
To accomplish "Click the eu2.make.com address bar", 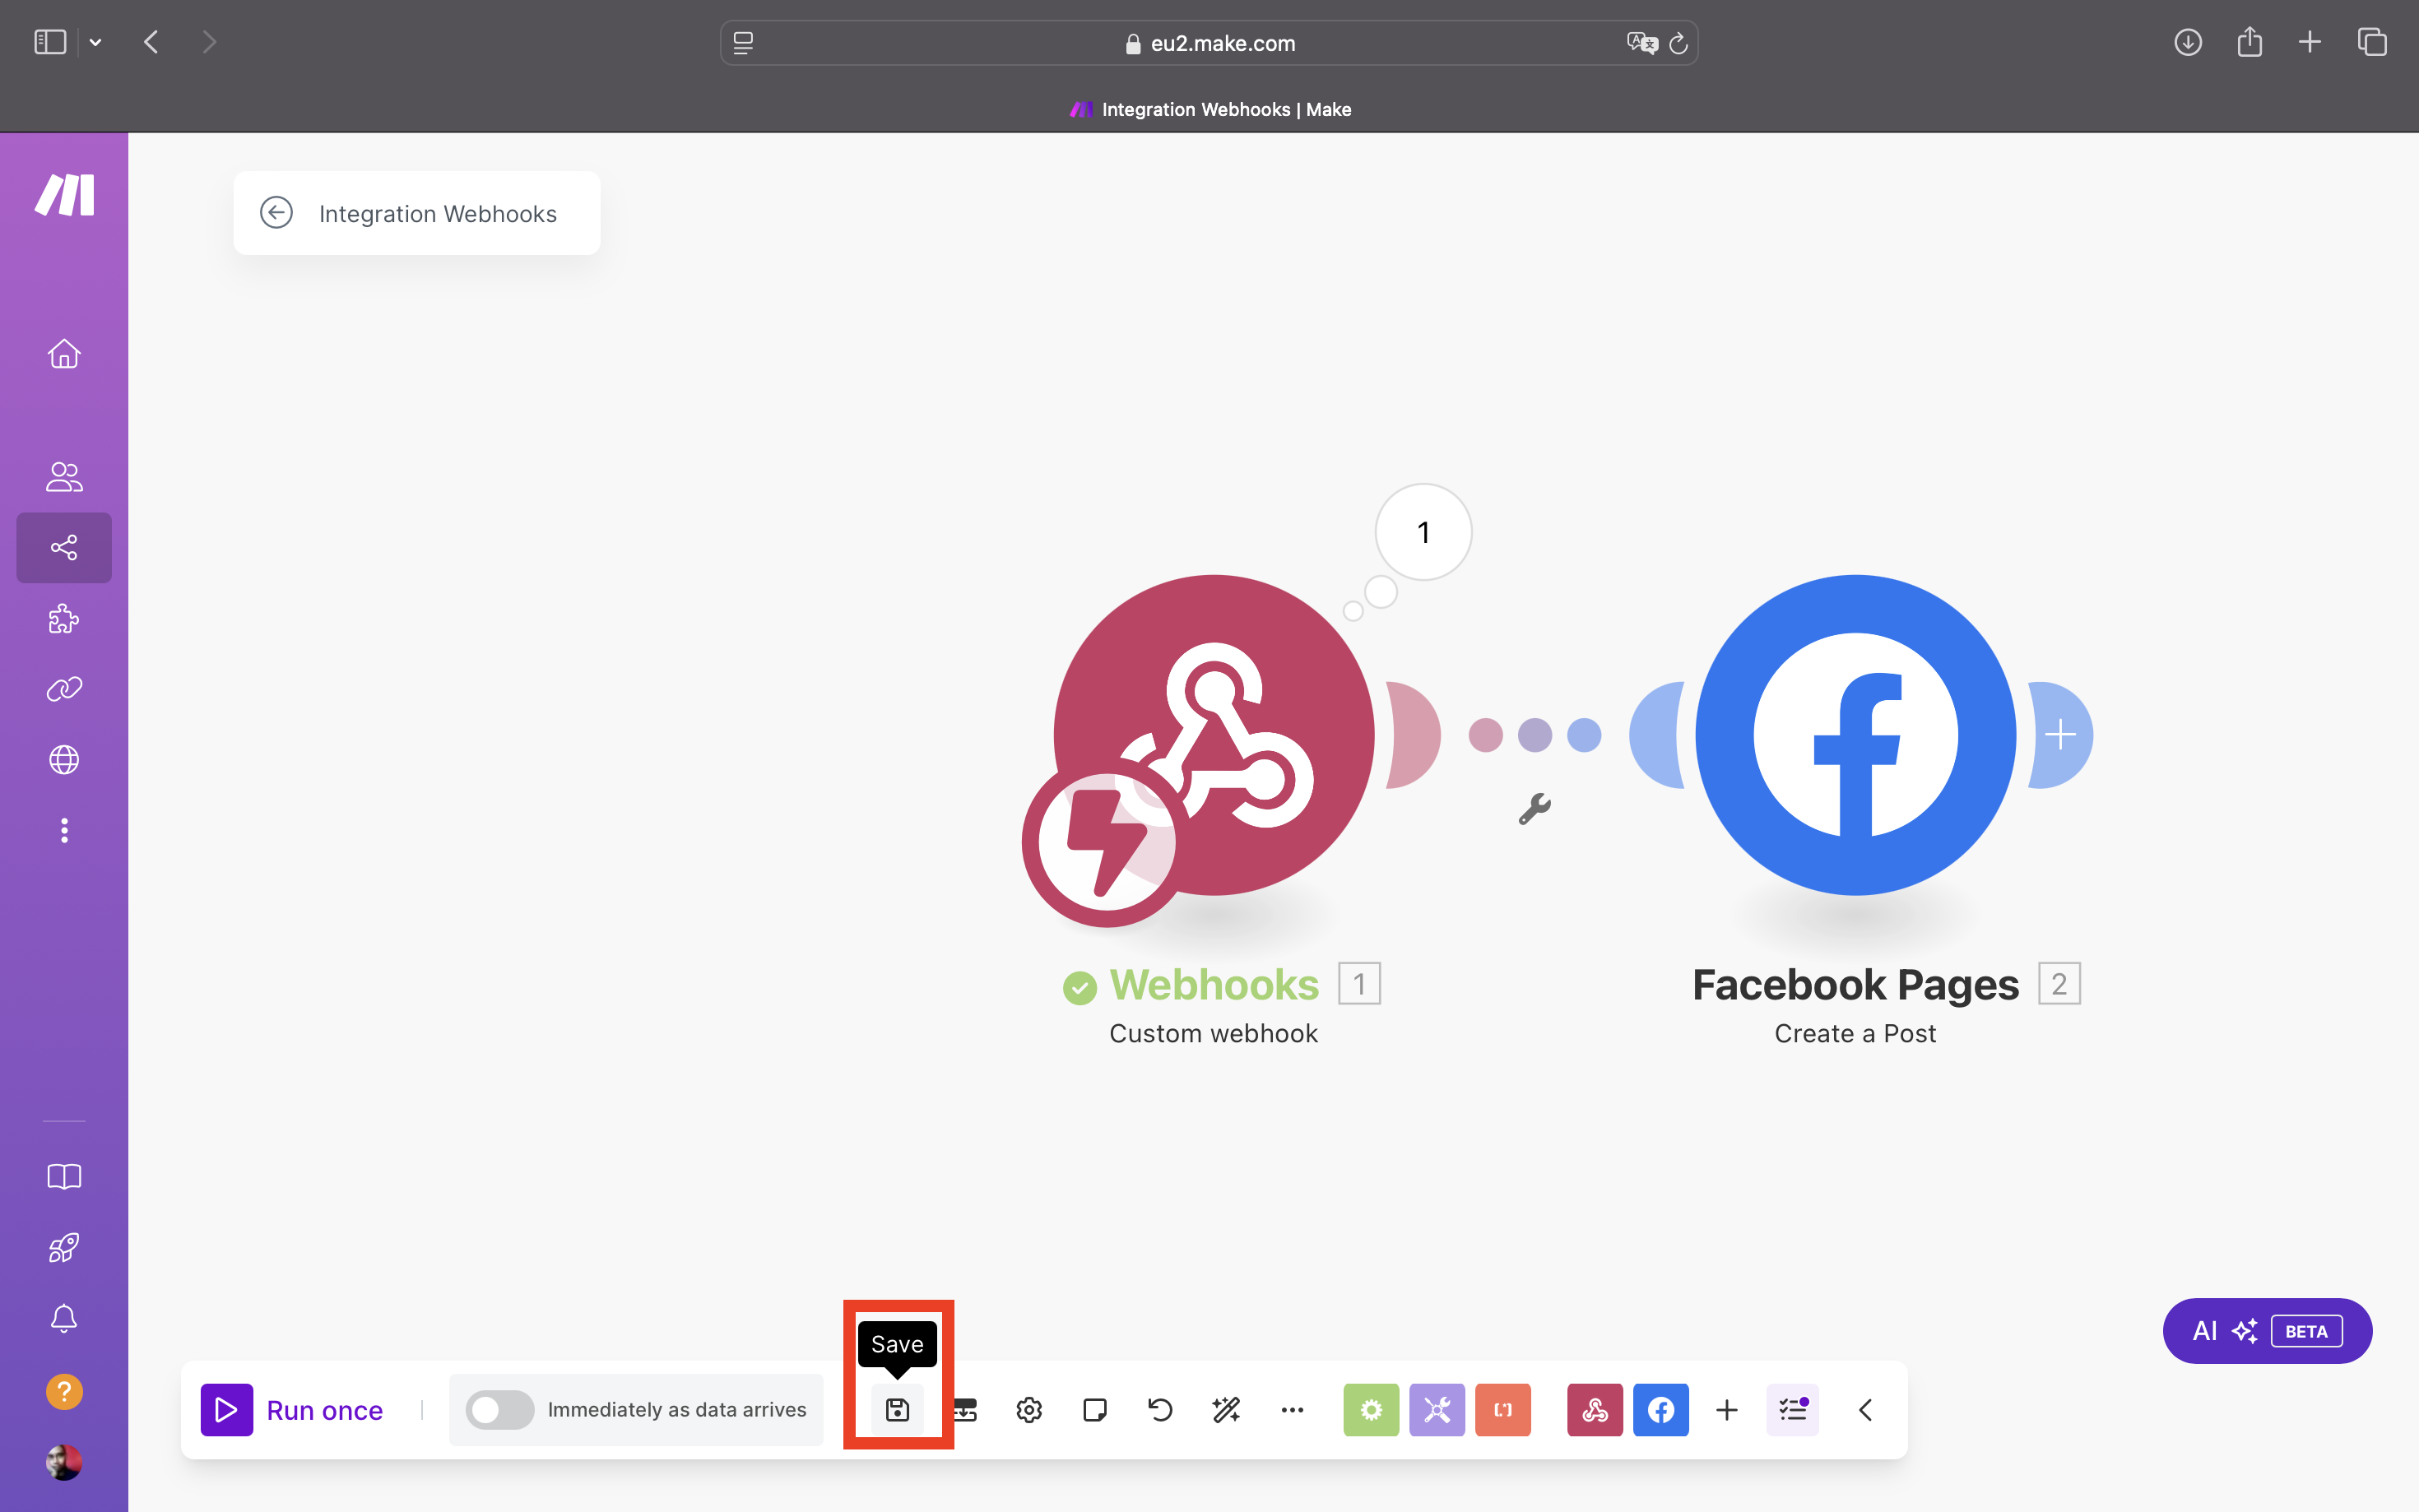I will [x=1209, y=43].
